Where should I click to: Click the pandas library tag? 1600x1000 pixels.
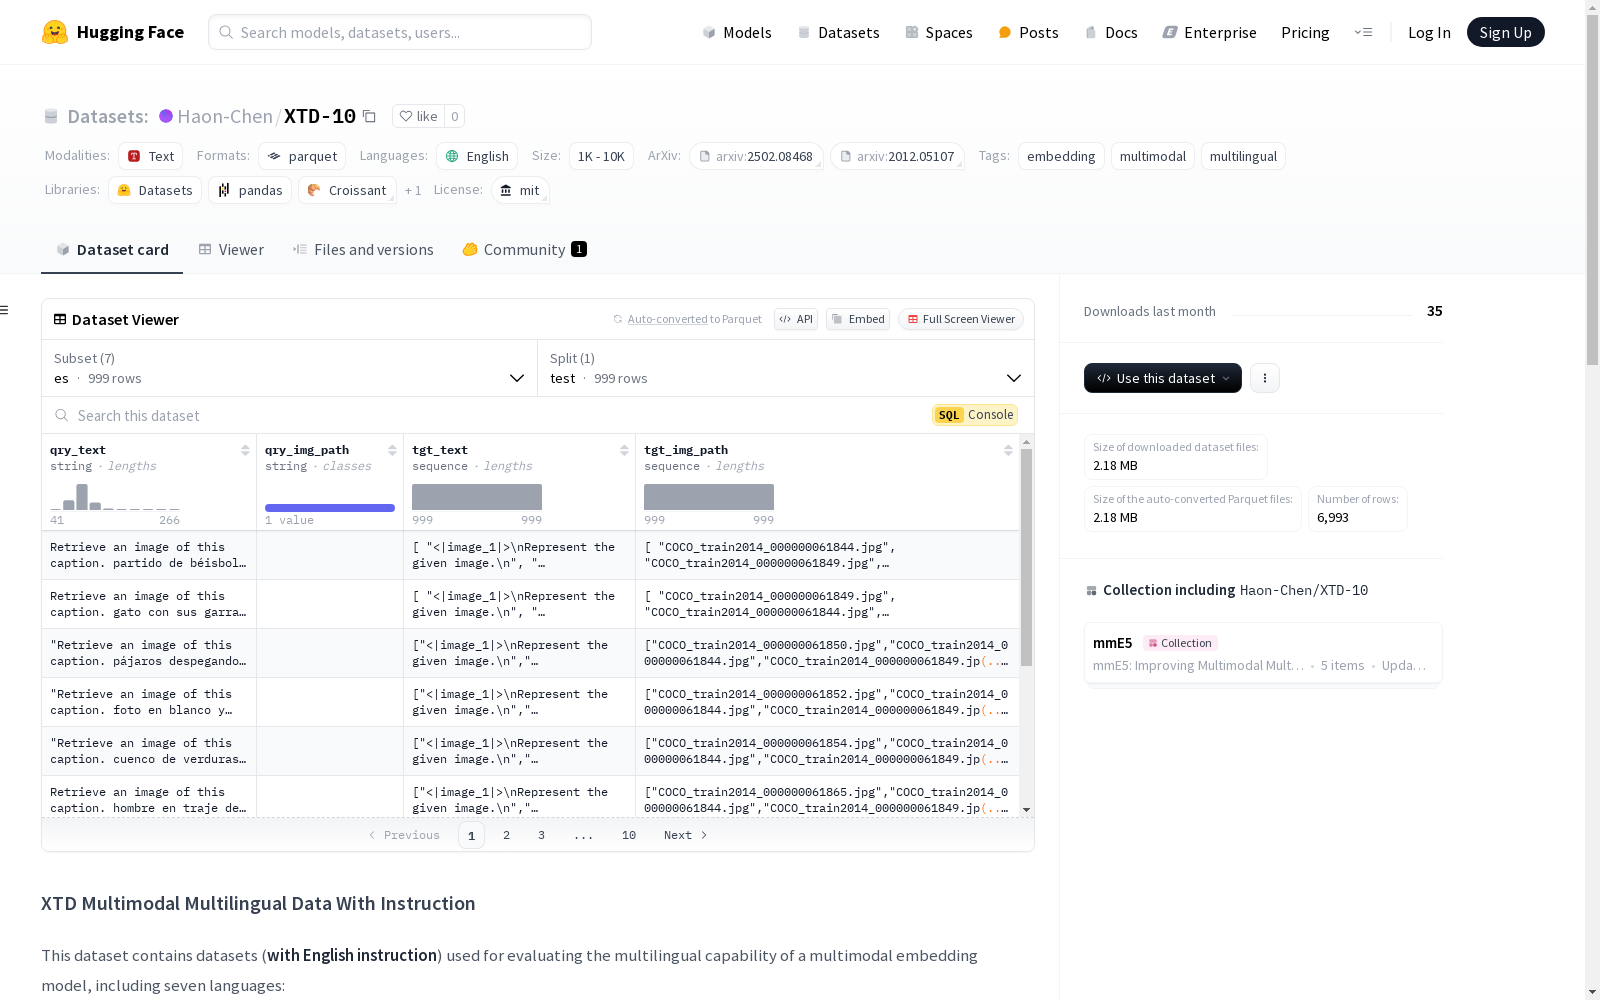(250, 190)
